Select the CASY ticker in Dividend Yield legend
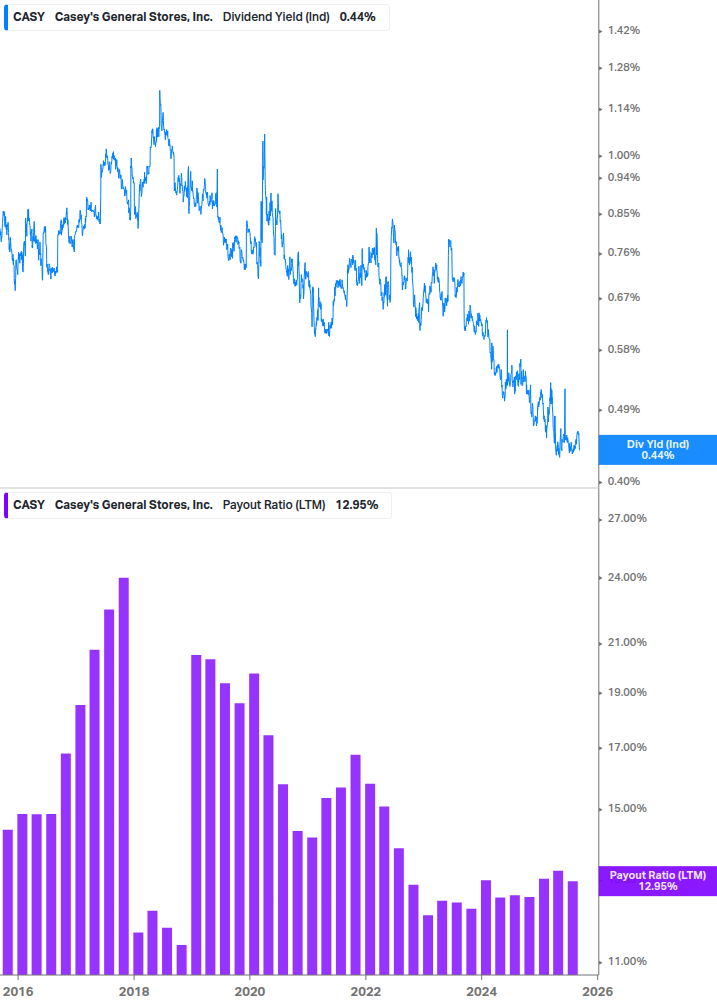 pyautogui.click(x=28, y=17)
